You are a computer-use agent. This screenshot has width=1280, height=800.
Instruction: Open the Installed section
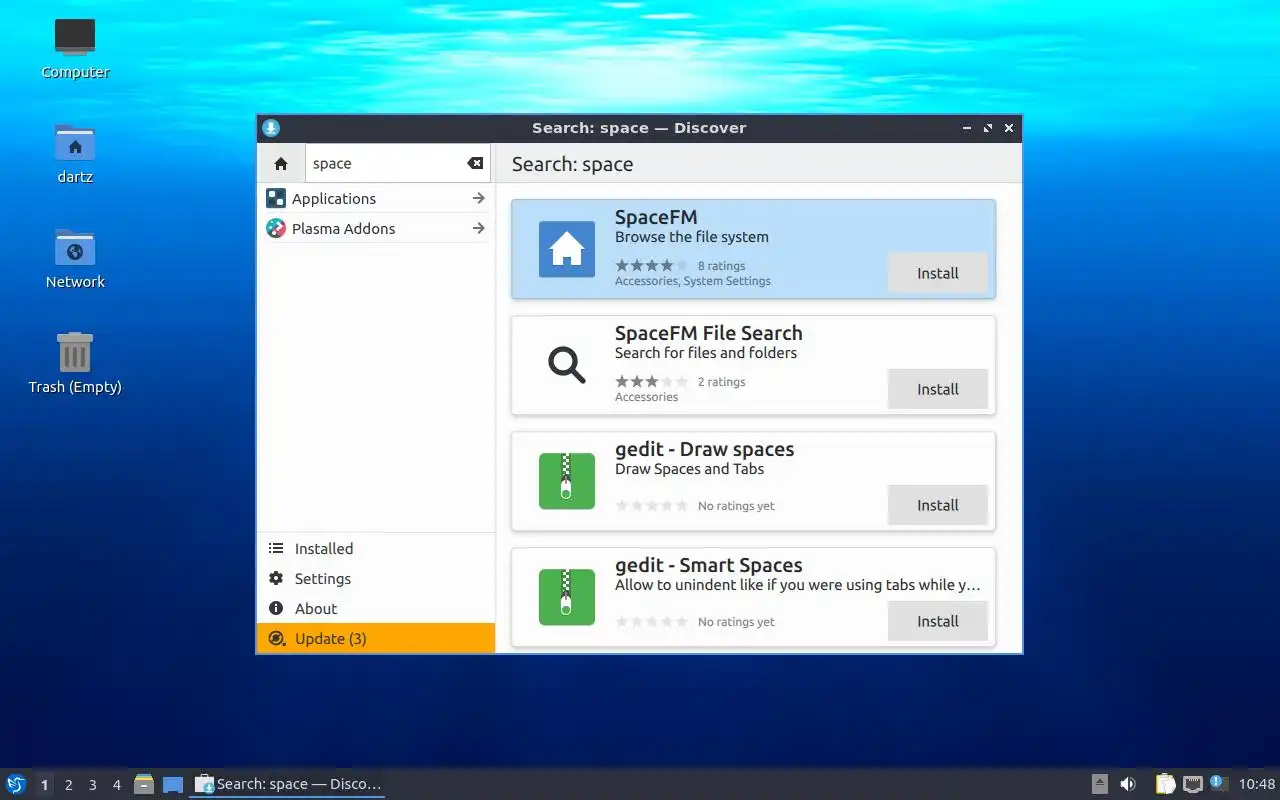376,548
